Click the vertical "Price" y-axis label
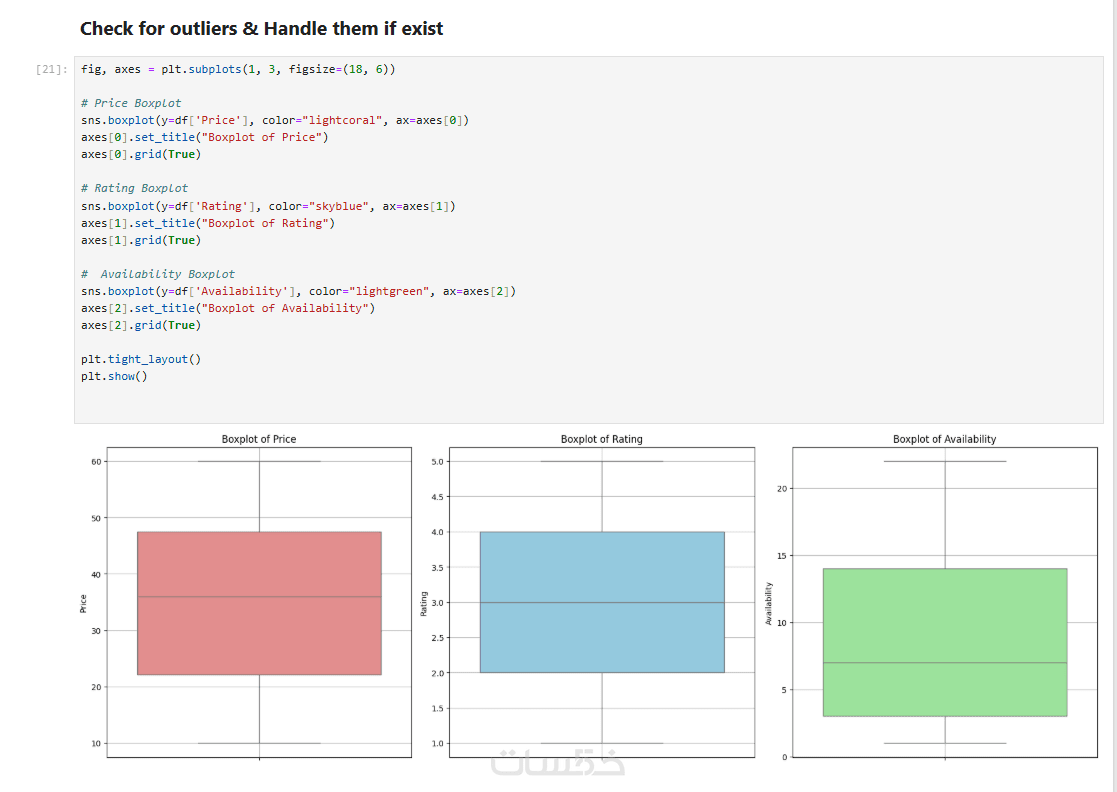 84,603
